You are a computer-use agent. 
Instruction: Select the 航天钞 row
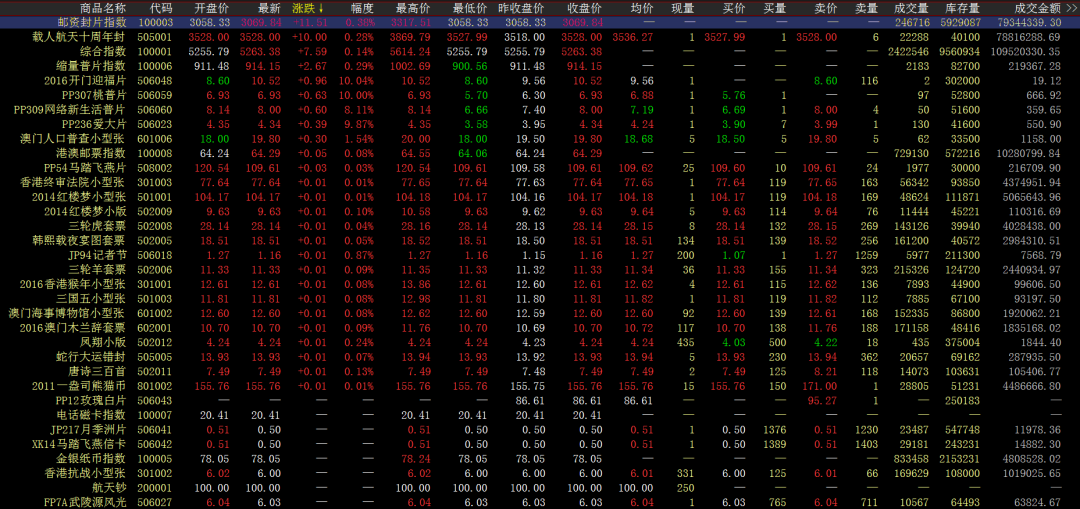pyautogui.click(x=540, y=488)
